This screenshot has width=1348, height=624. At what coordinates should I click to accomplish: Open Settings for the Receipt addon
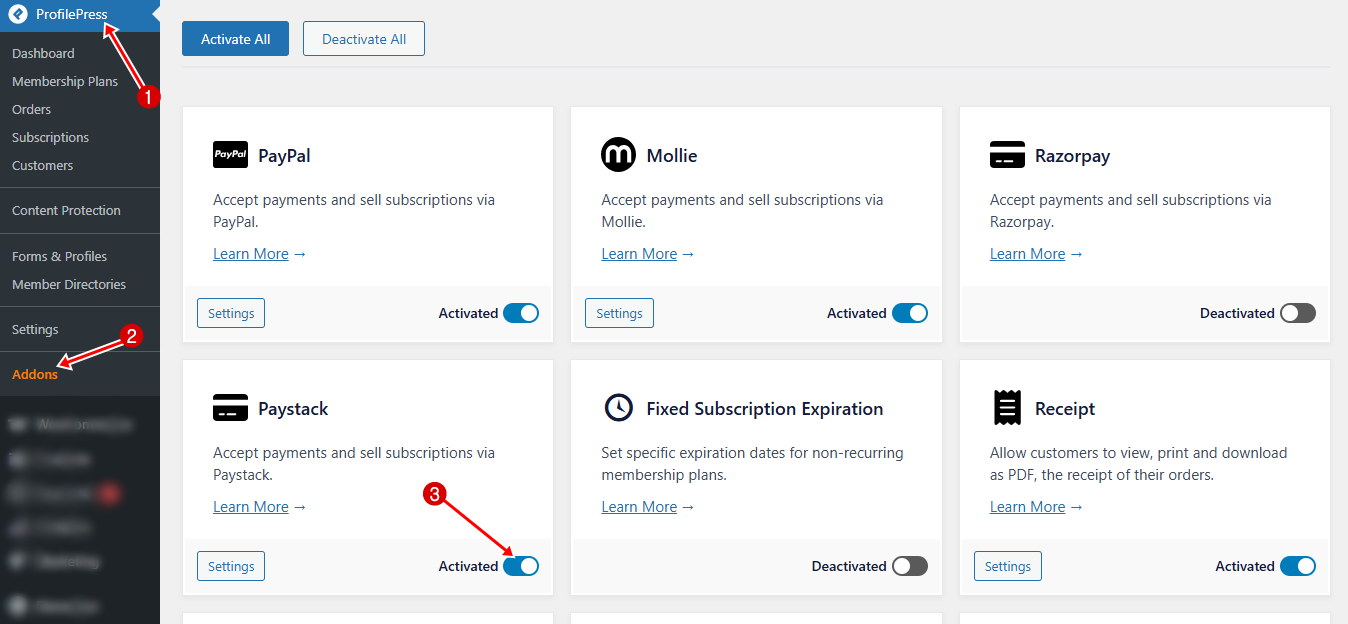pyautogui.click(x=1008, y=566)
